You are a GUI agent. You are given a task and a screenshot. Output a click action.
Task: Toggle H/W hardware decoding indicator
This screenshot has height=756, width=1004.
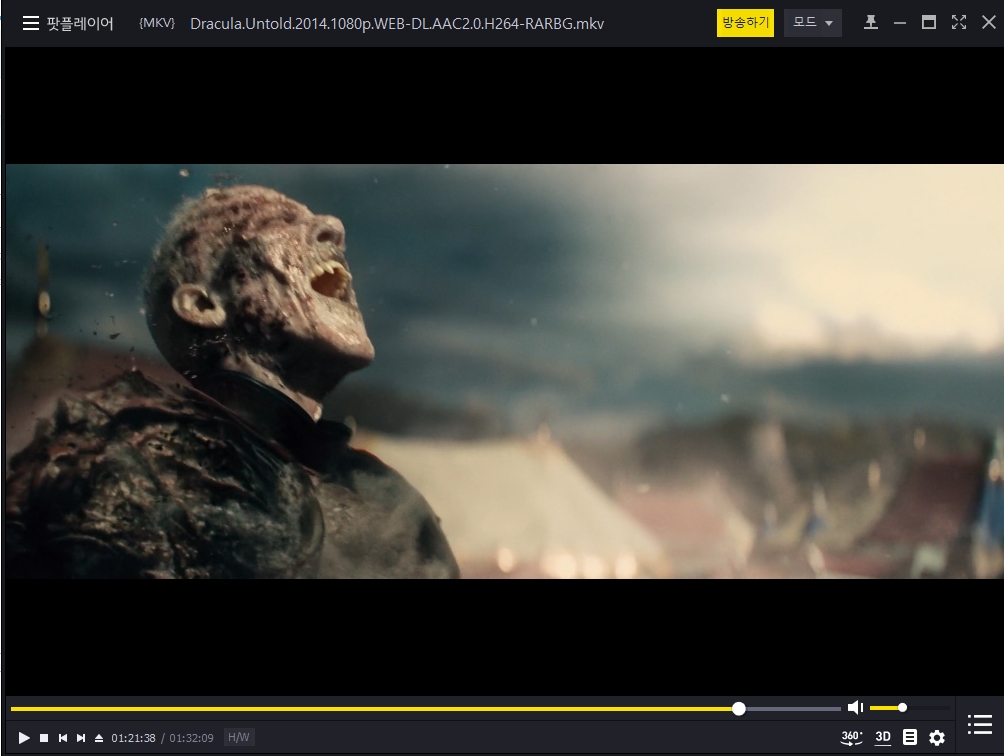click(239, 737)
